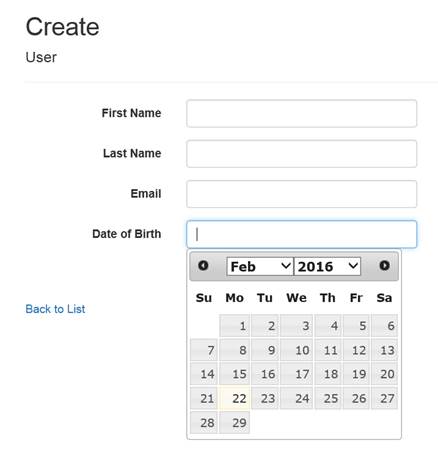Follow the Back to List link
This screenshot has height=457, width=438.
point(55,309)
